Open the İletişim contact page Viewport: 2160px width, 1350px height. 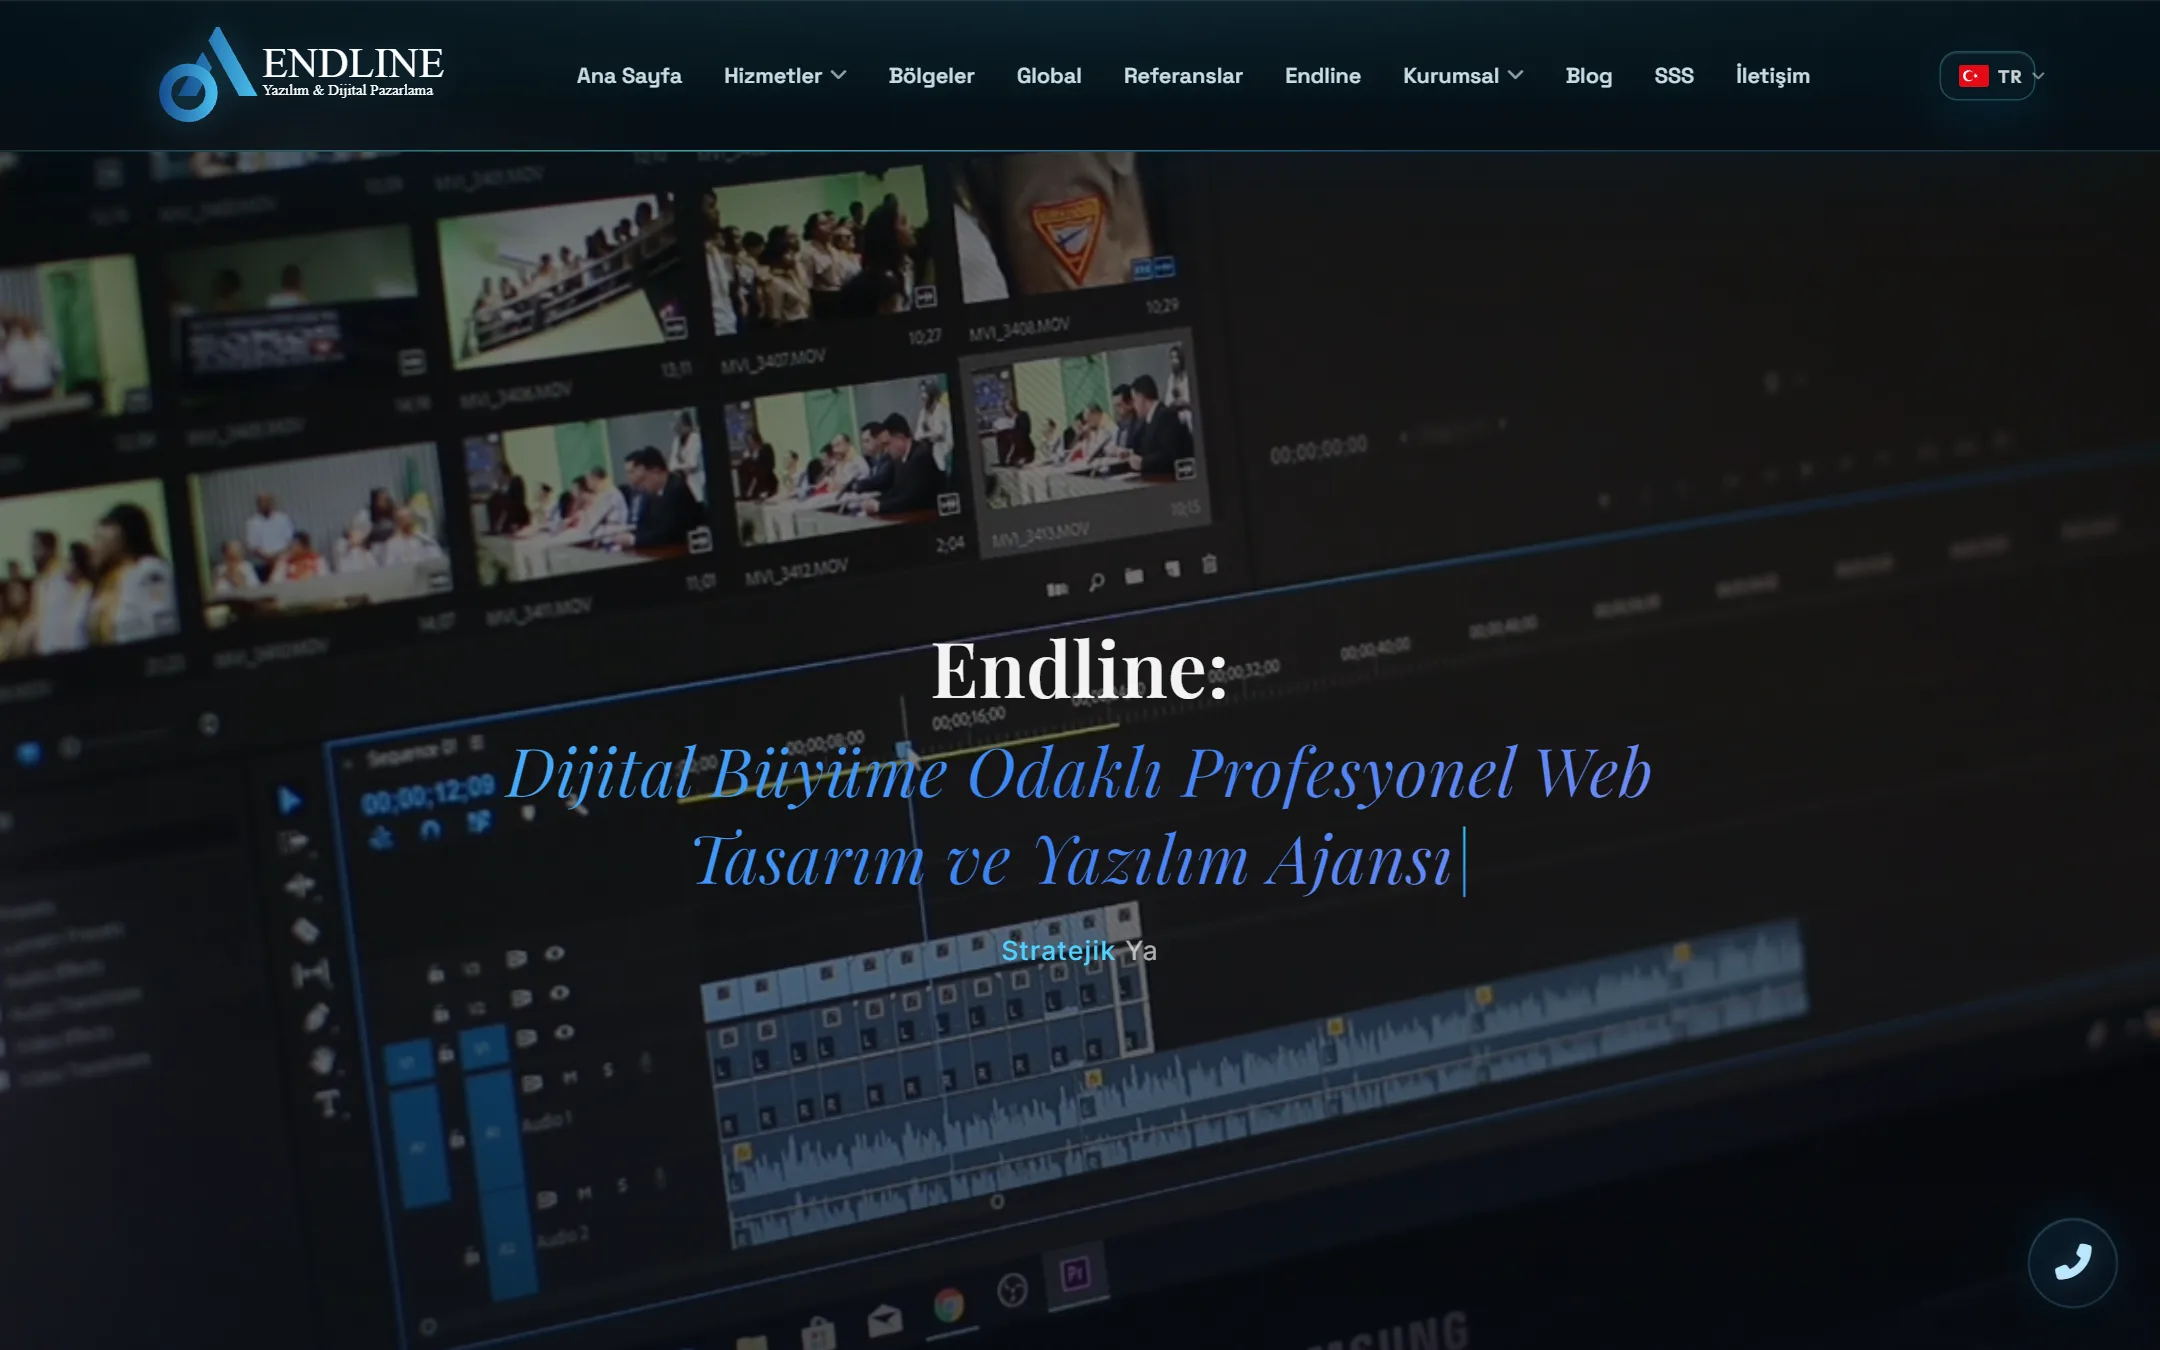point(1773,76)
